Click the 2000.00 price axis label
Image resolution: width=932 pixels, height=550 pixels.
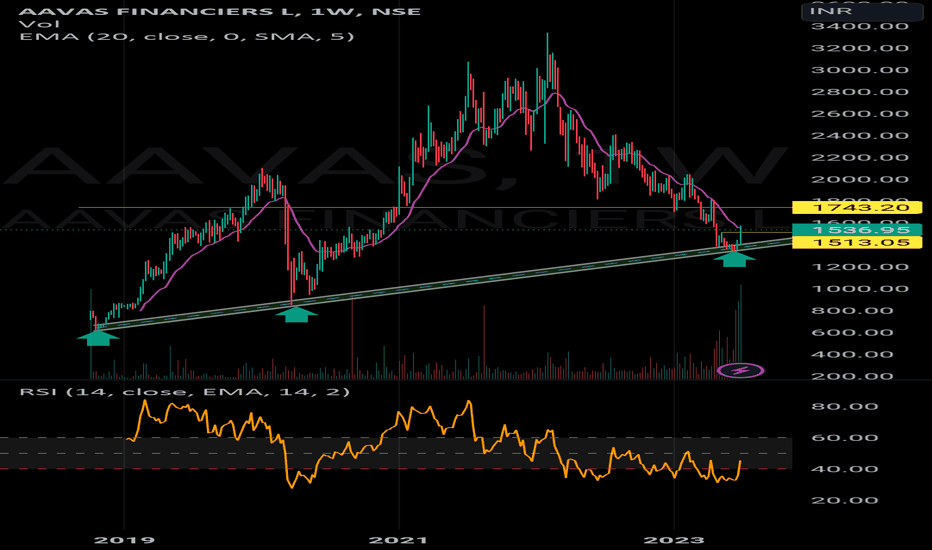click(x=860, y=180)
